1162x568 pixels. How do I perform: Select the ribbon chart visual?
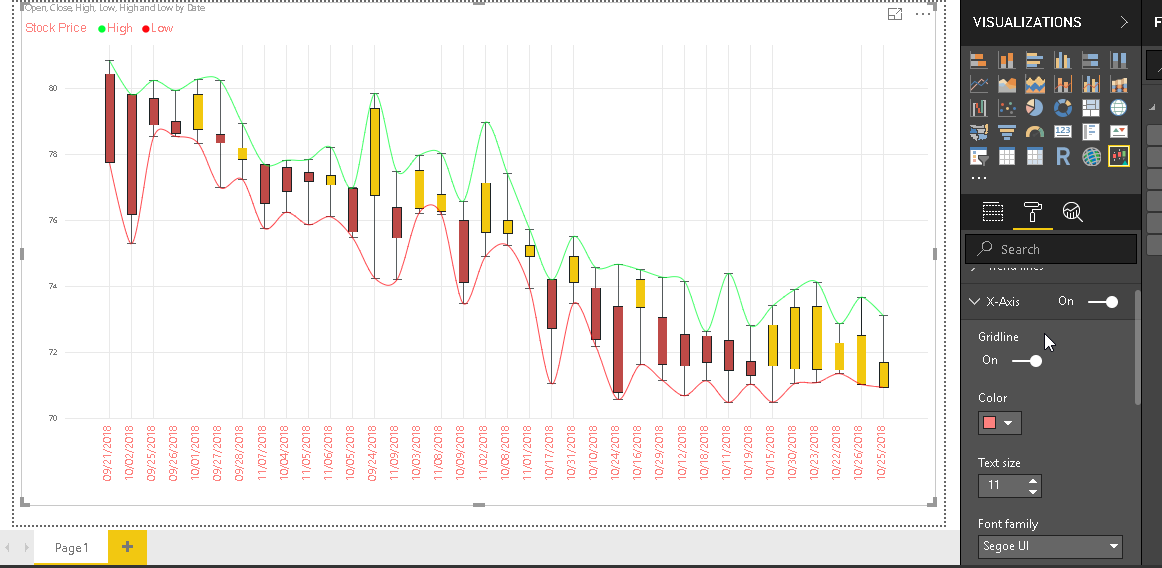(1118, 85)
